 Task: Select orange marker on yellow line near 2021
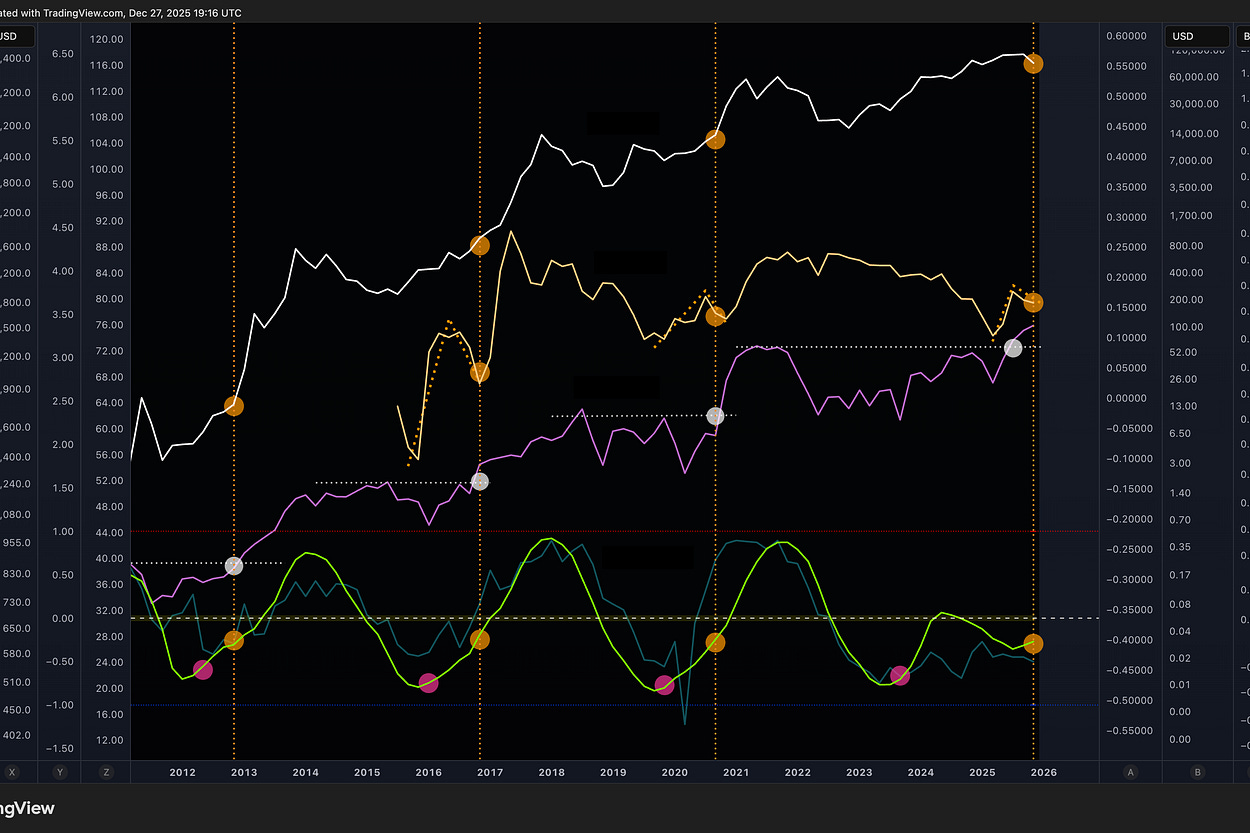[715, 316]
